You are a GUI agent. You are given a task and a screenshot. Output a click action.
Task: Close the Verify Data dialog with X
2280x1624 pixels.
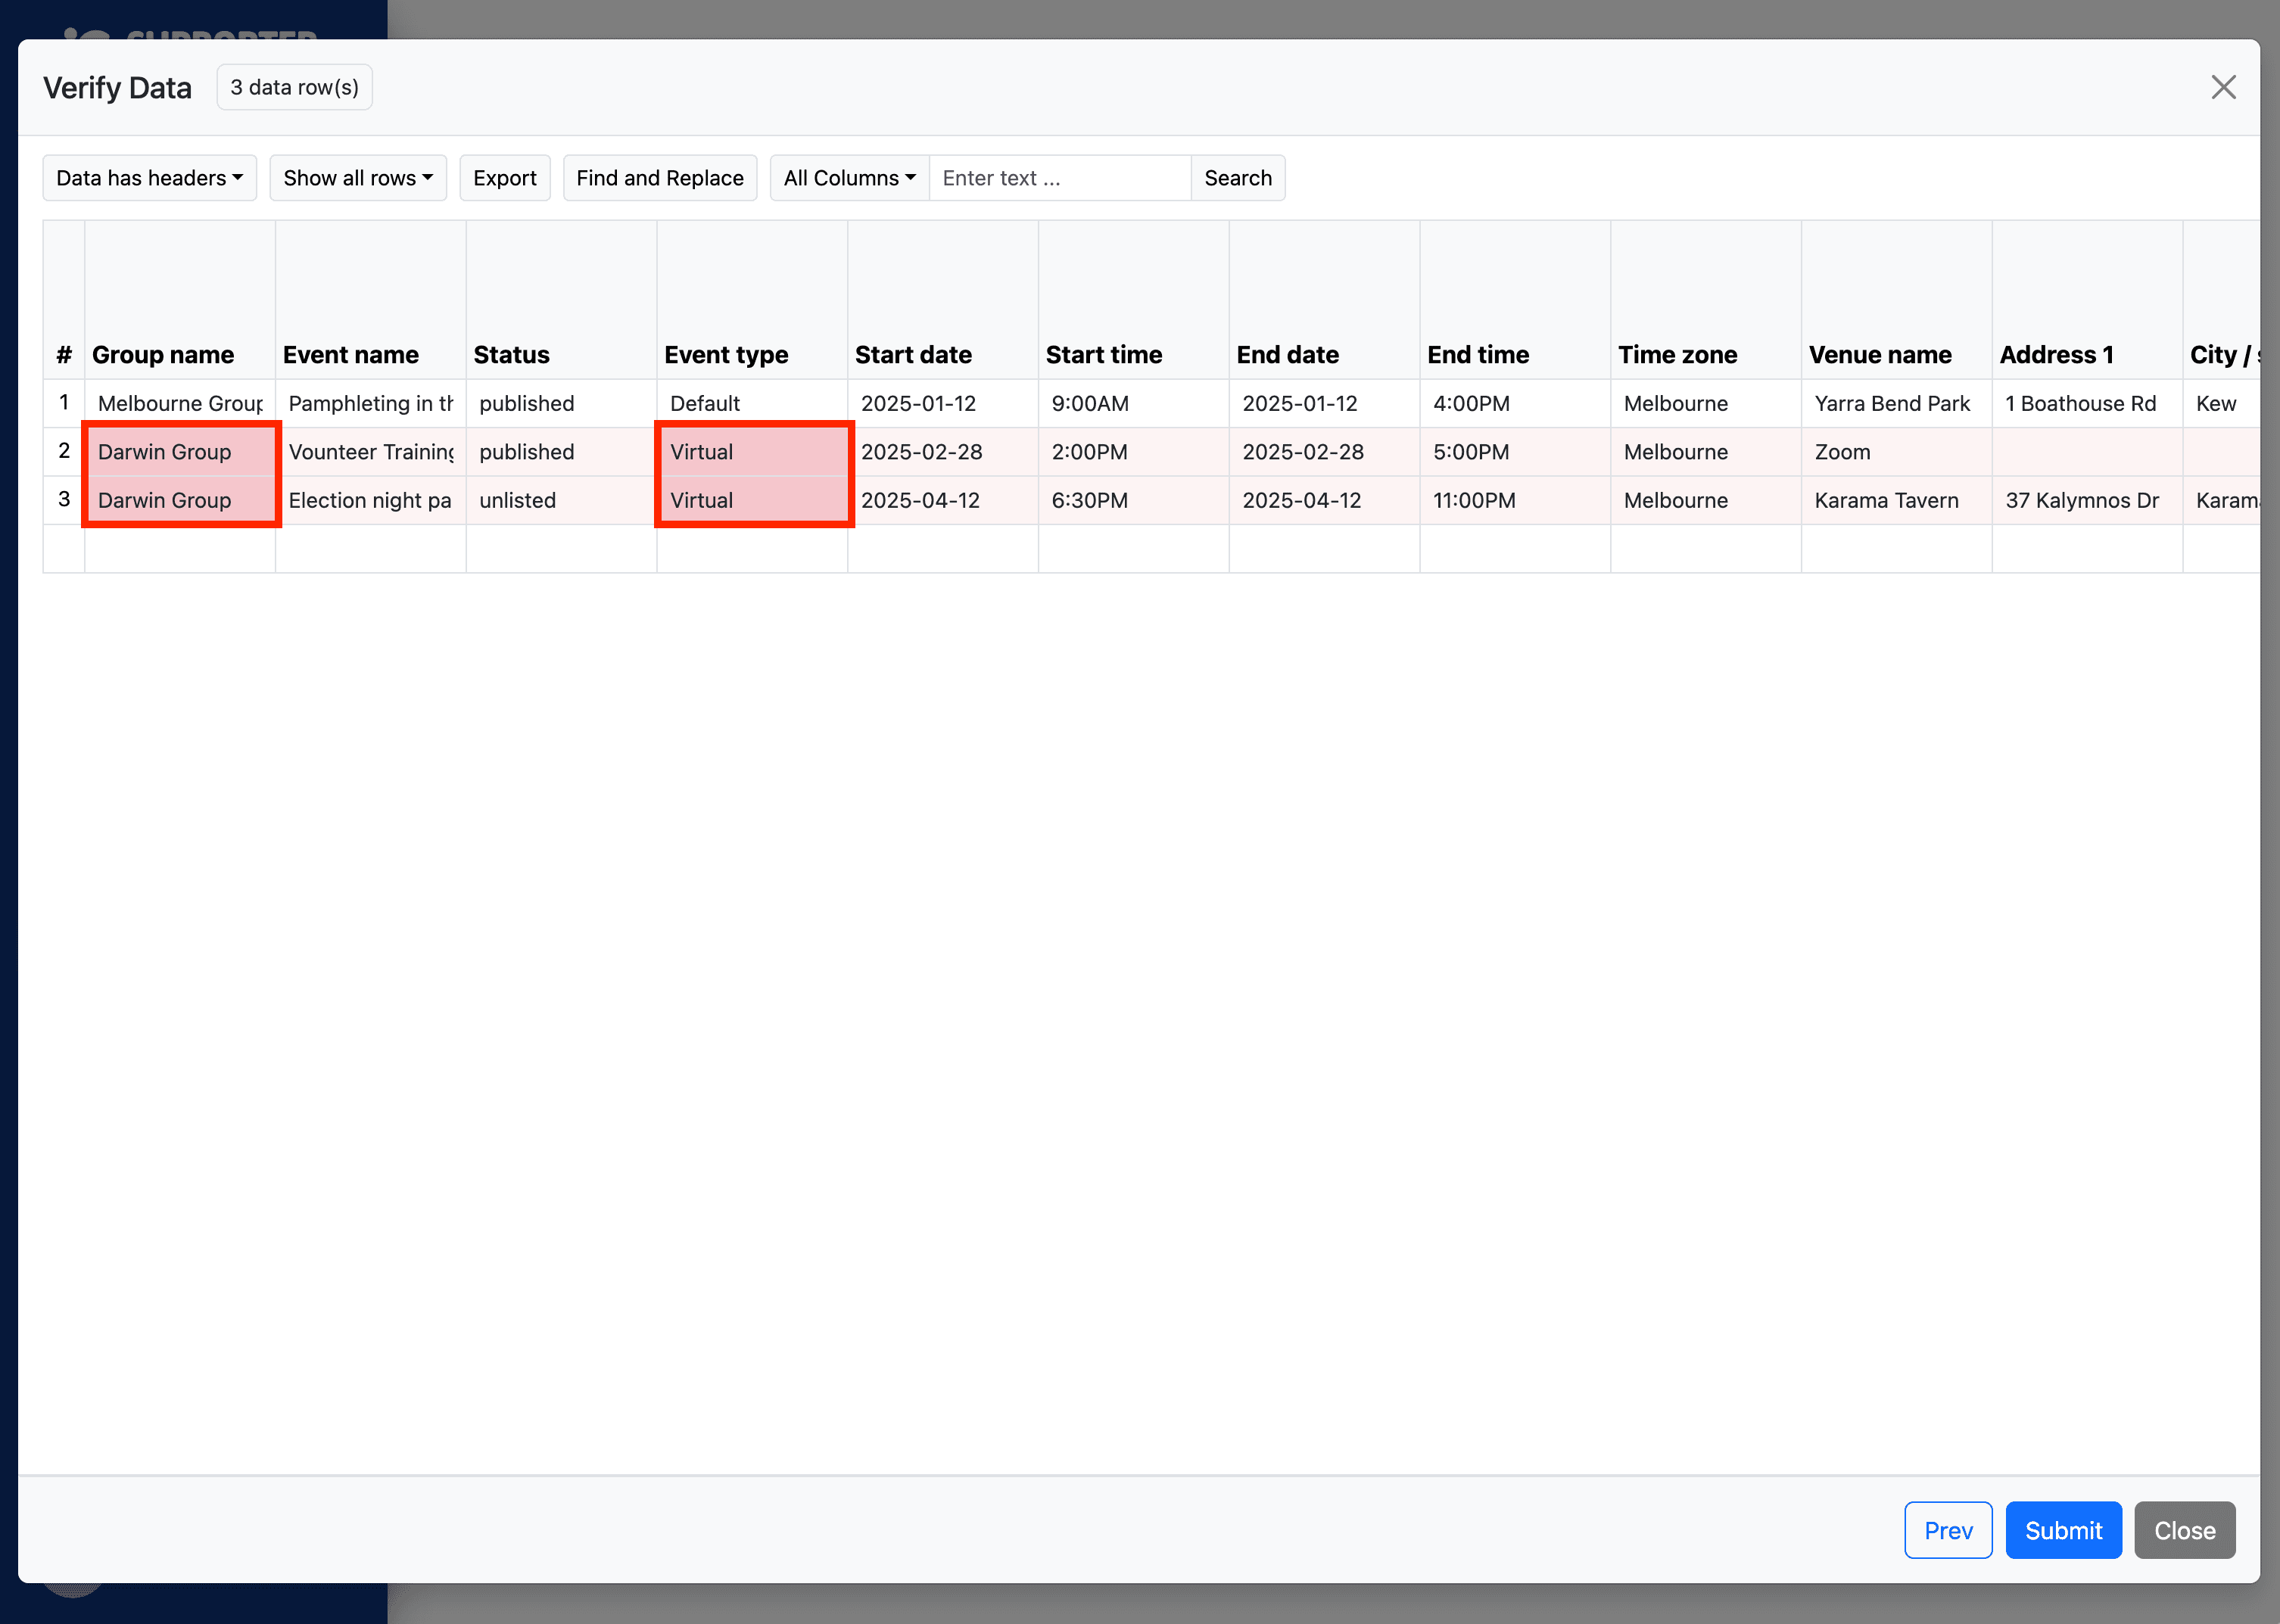tap(2222, 88)
